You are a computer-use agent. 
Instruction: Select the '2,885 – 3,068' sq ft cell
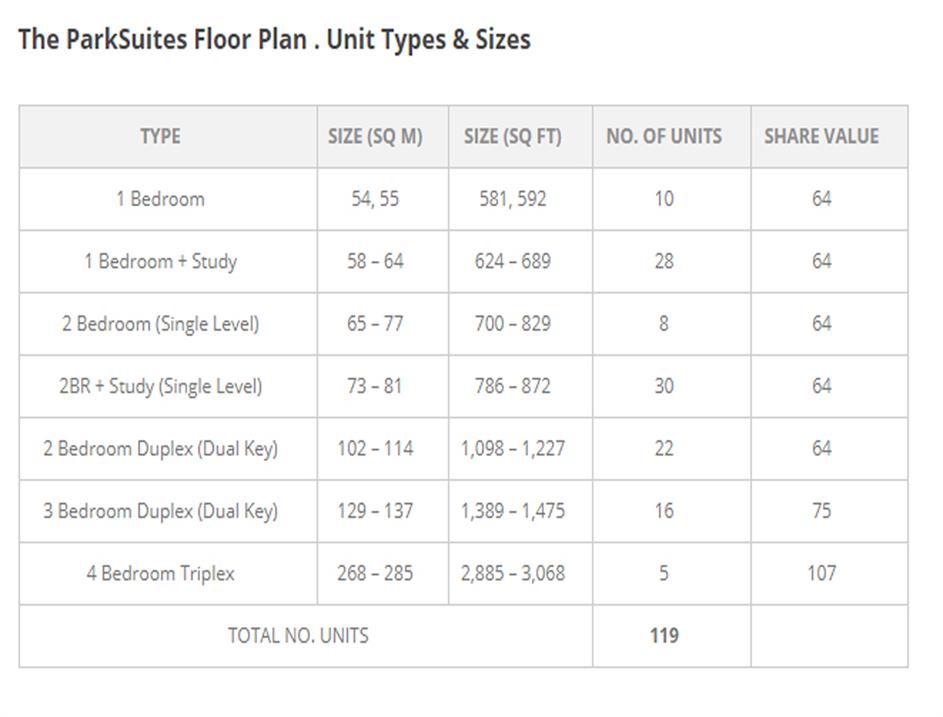513,573
